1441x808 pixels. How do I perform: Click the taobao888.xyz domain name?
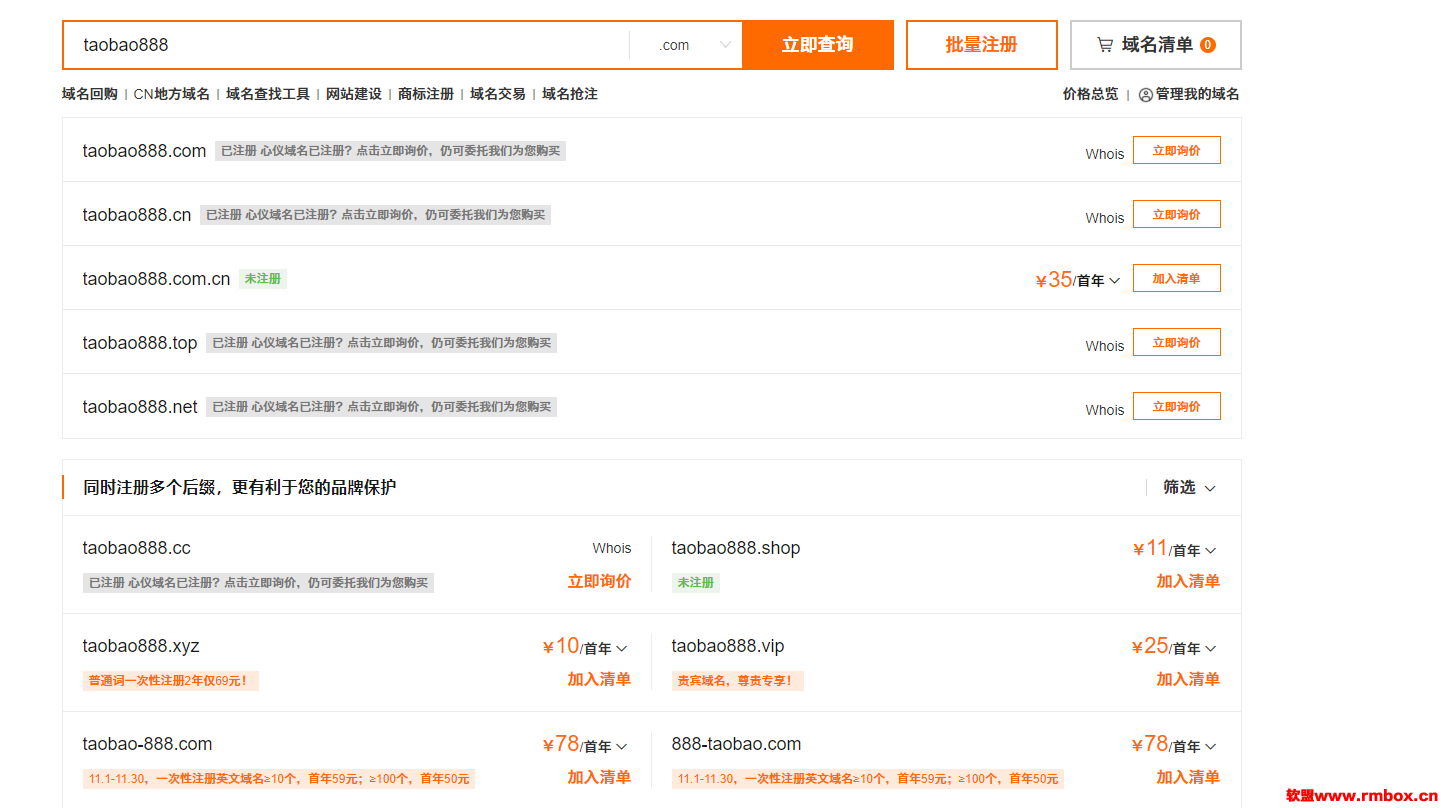coord(141,646)
